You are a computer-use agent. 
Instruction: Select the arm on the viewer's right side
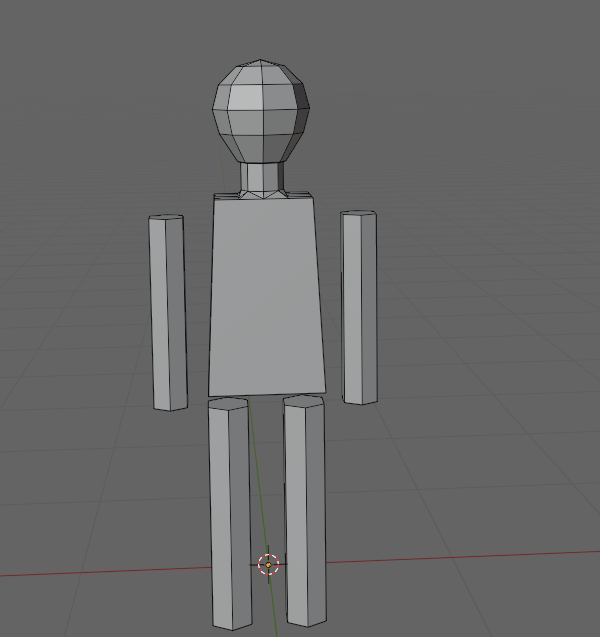(360, 307)
